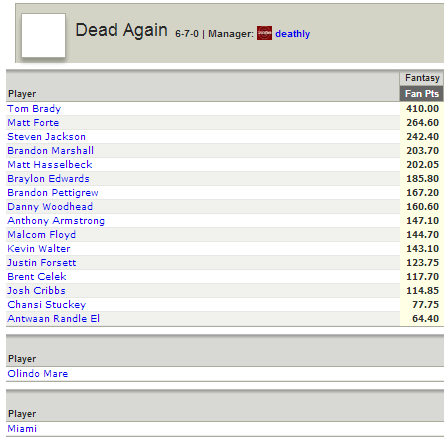The image size is (444, 437).
Task: Open Matt Hasselbeck's player link
Action: 50,165
